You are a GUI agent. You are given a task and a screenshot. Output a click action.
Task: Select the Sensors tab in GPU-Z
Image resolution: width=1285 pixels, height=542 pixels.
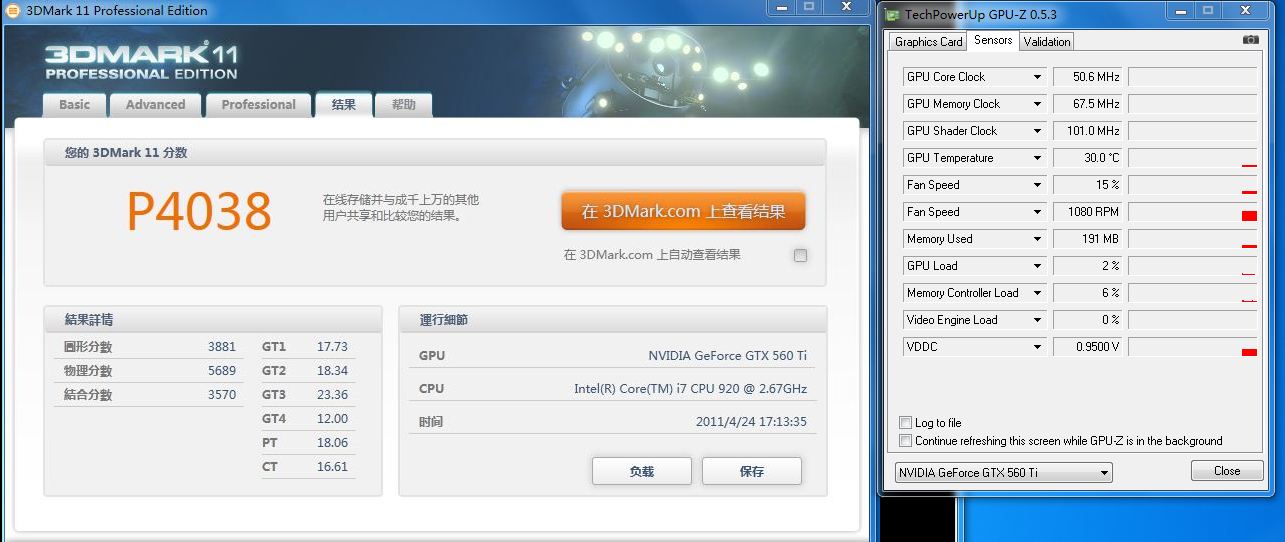pyautogui.click(x=993, y=40)
